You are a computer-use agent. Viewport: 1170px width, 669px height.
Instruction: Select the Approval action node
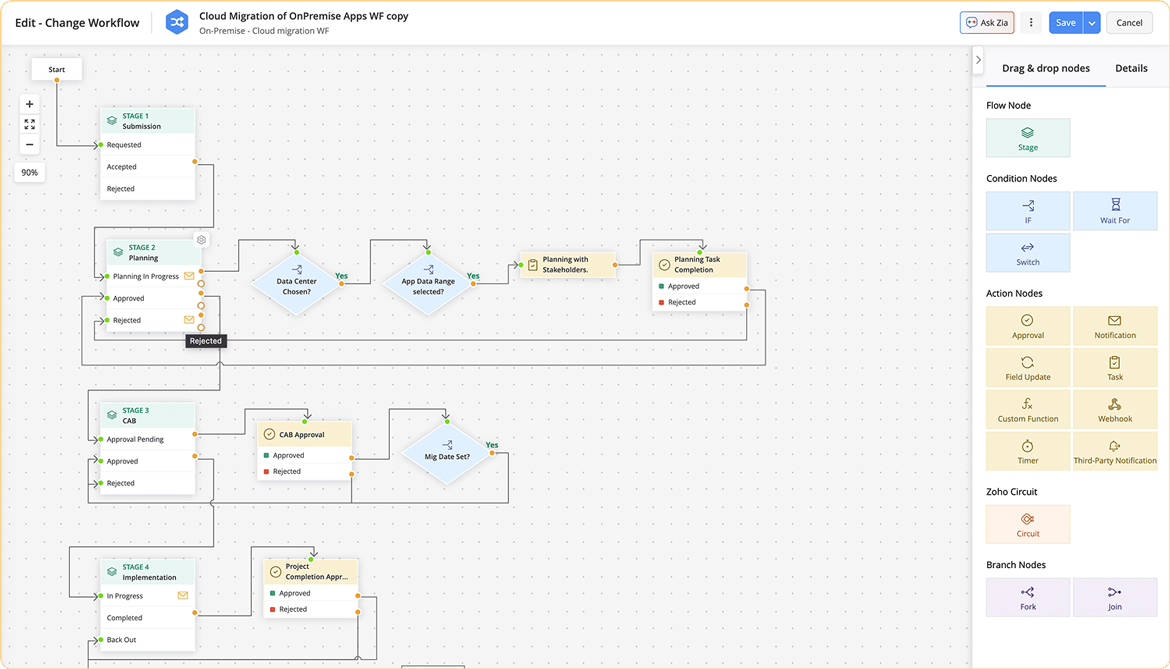pos(1027,325)
